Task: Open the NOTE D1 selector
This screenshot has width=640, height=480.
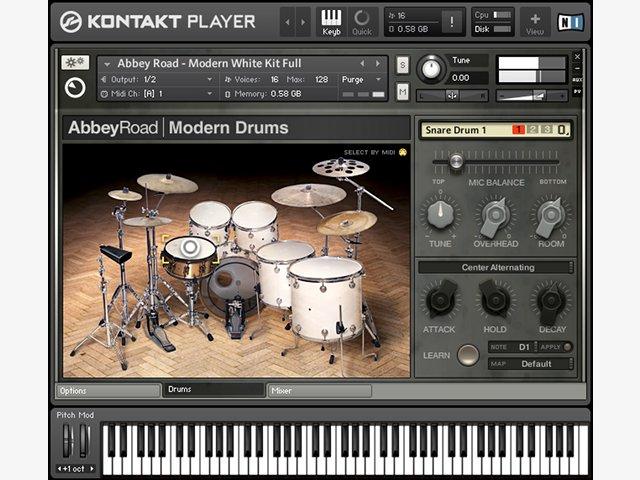Action: pyautogui.click(x=512, y=347)
